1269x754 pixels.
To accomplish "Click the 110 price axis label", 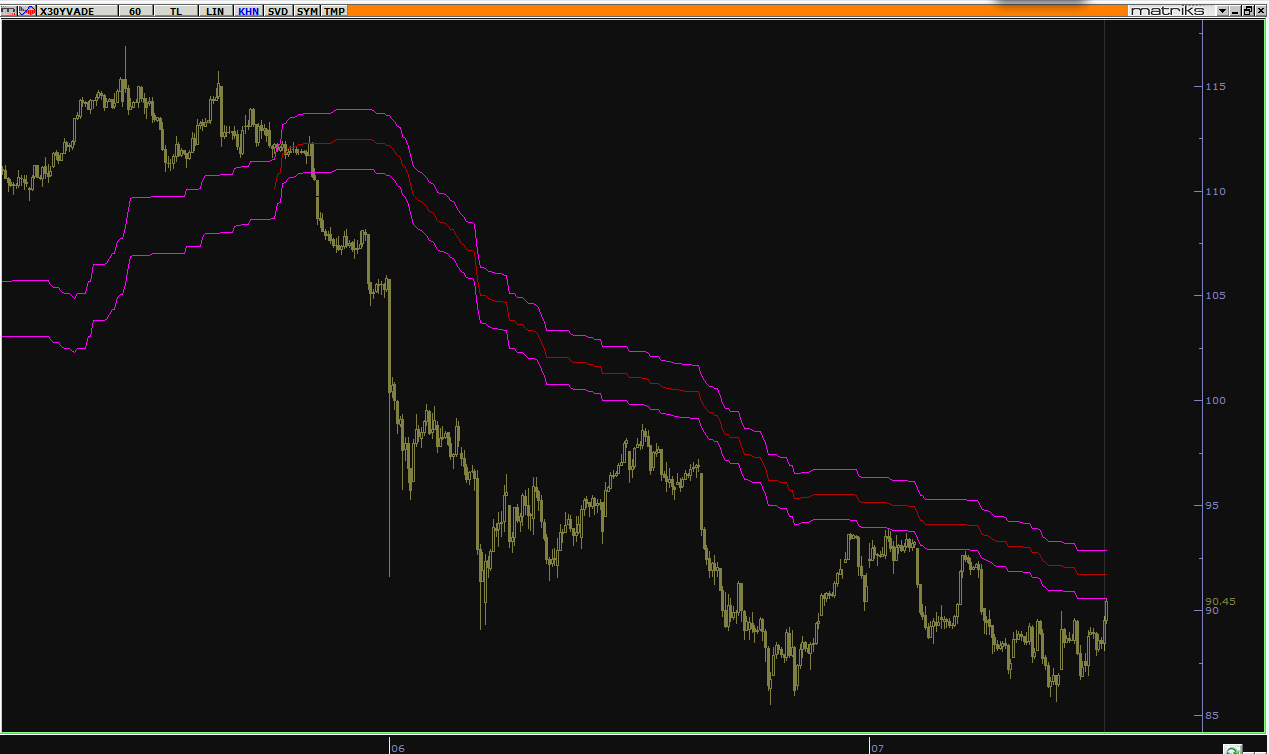I will (1215, 192).
